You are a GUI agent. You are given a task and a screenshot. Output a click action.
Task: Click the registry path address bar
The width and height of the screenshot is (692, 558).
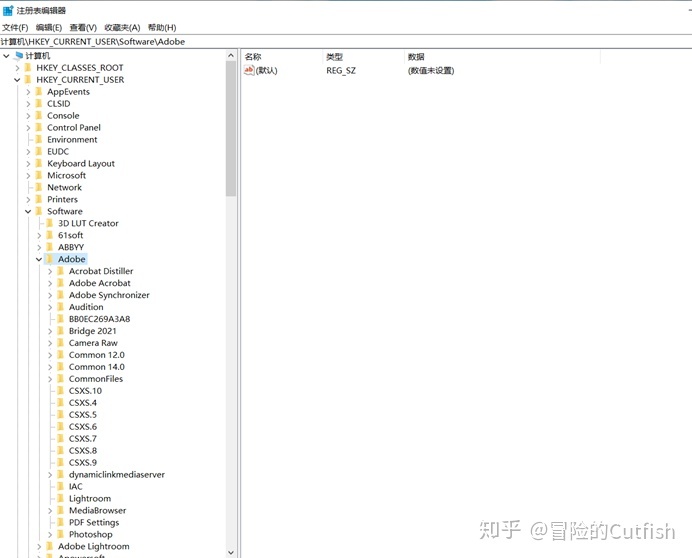pyautogui.click(x=346, y=41)
